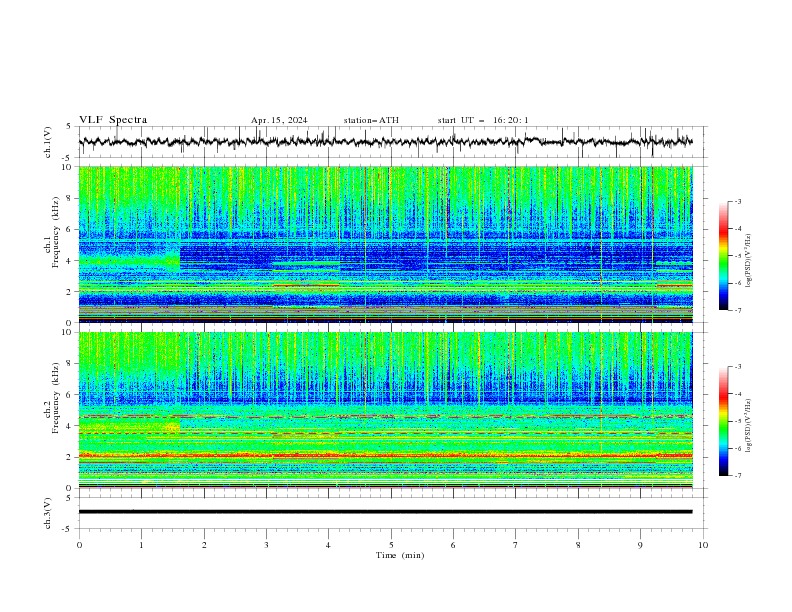Click the time axis tick labeled 5
Image resolution: width=792 pixels, height=612 pixels.
tap(391, 545)
